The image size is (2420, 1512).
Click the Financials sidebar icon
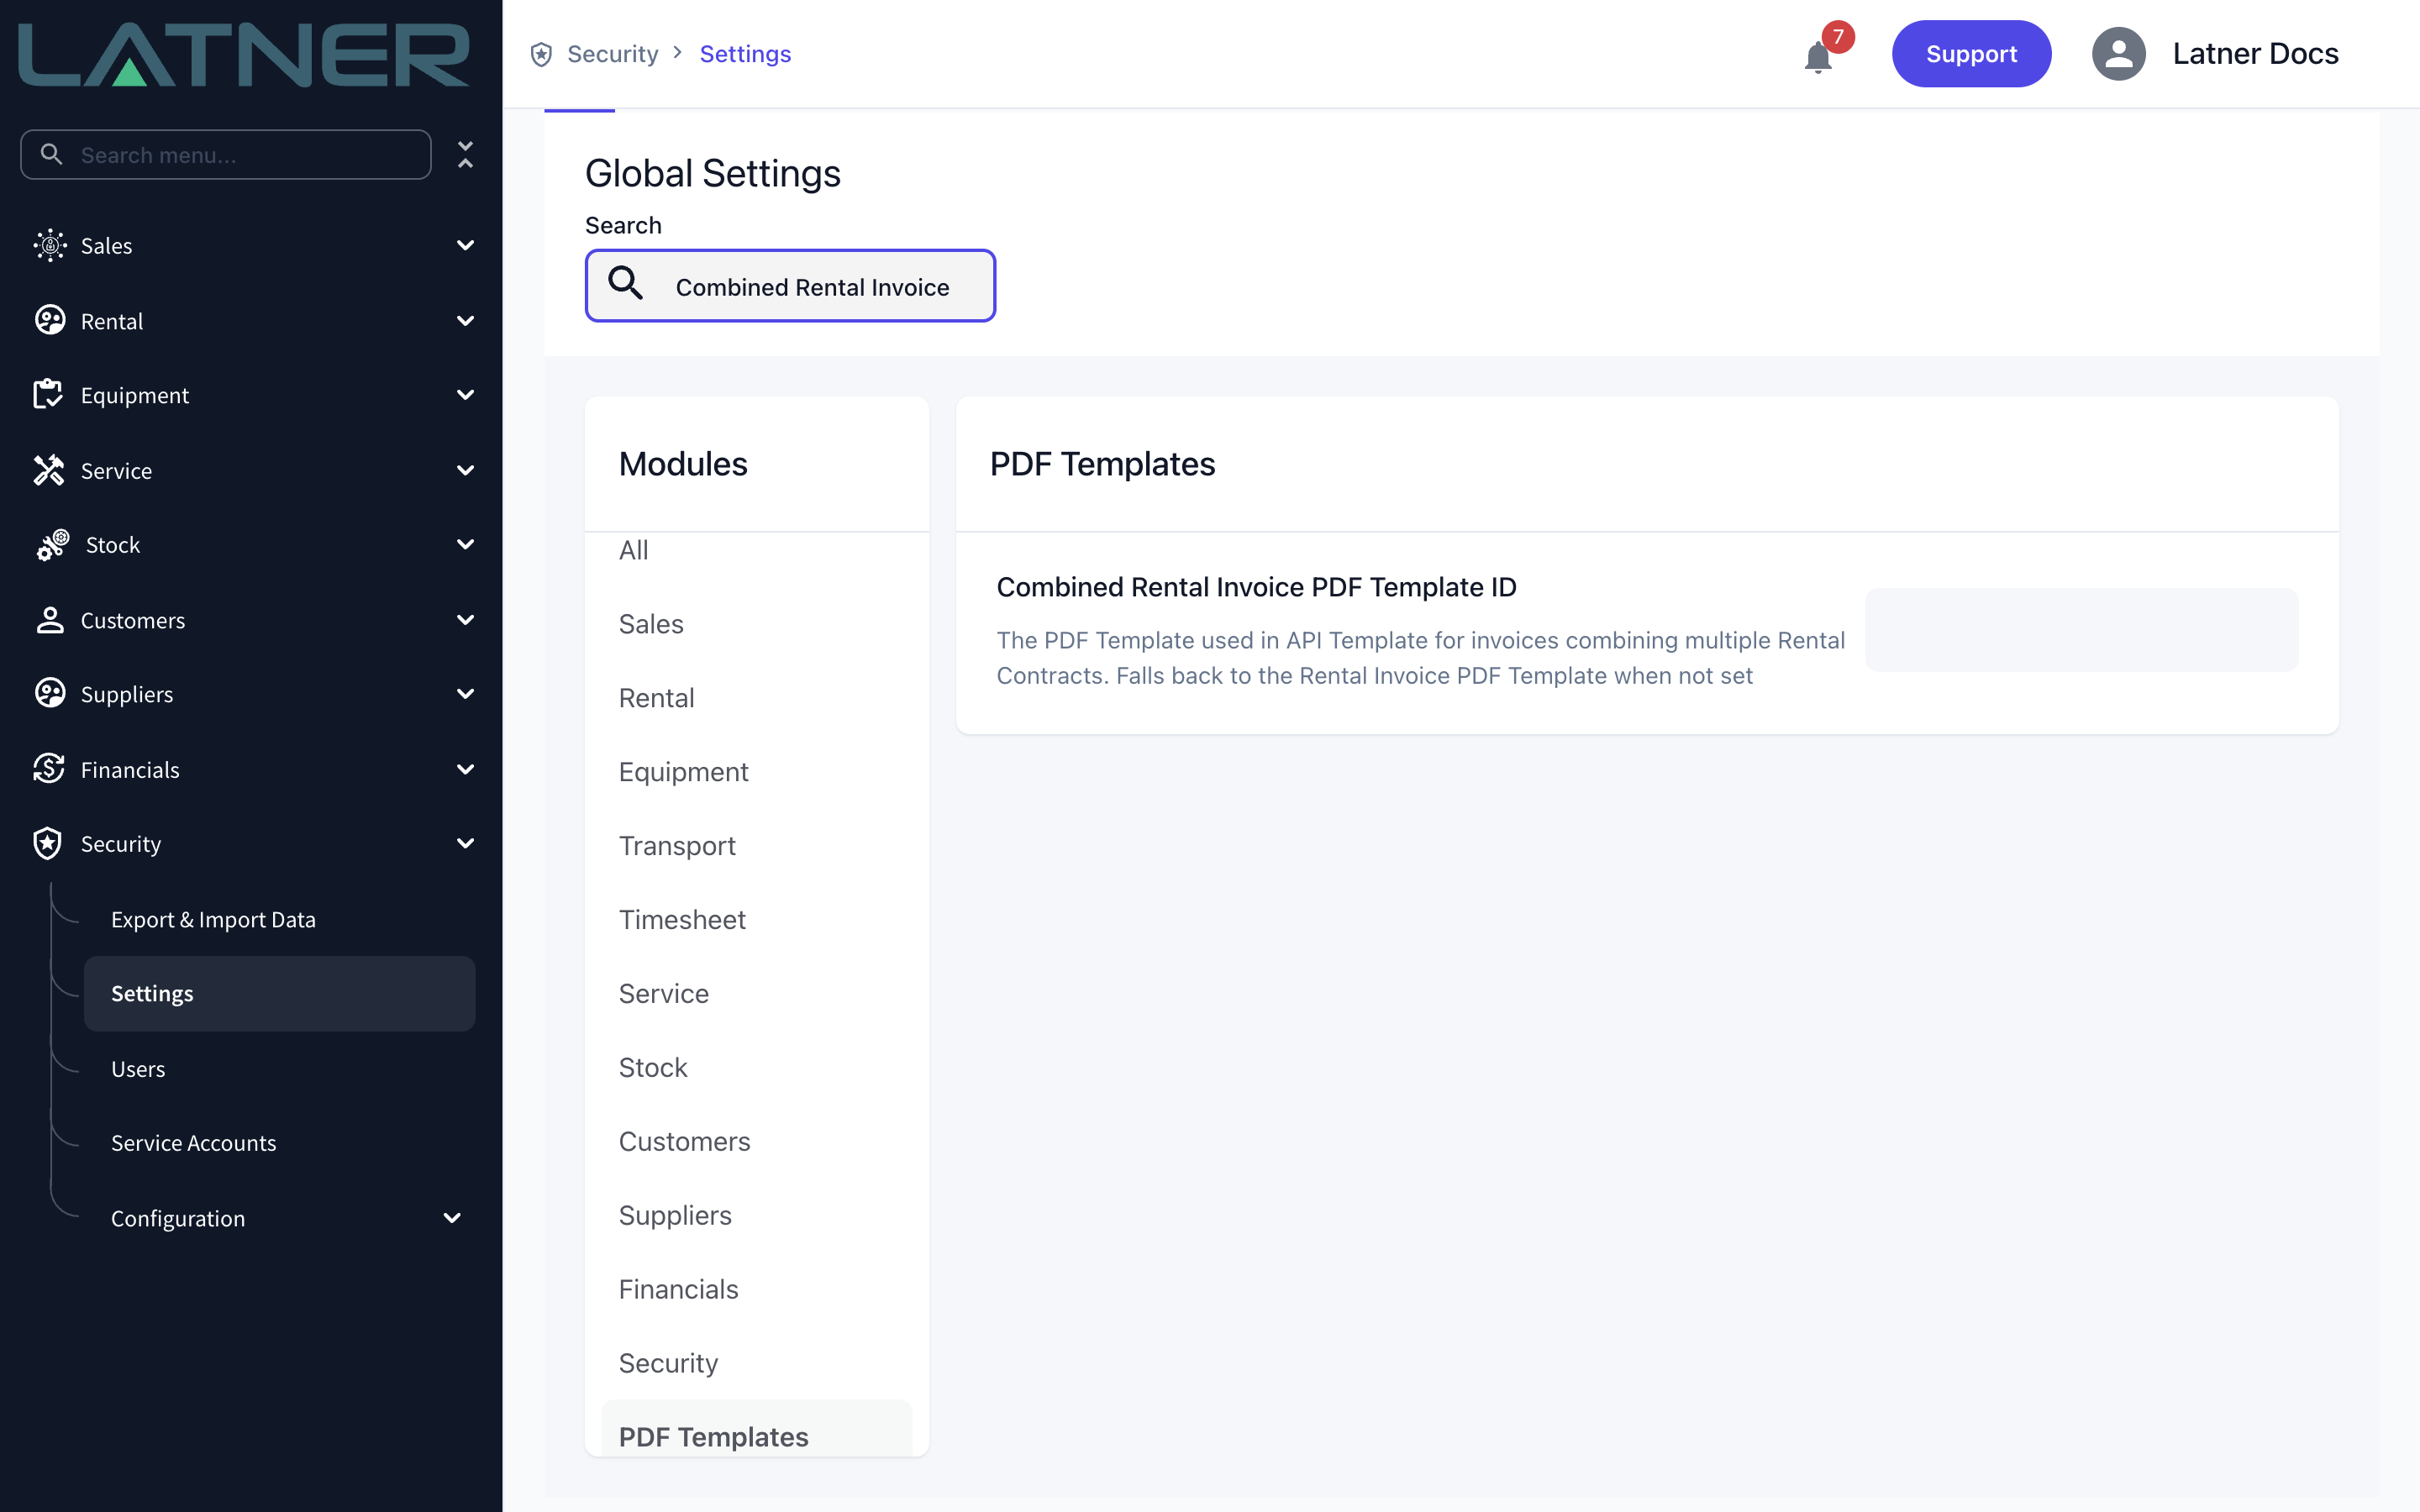[49, 769]
